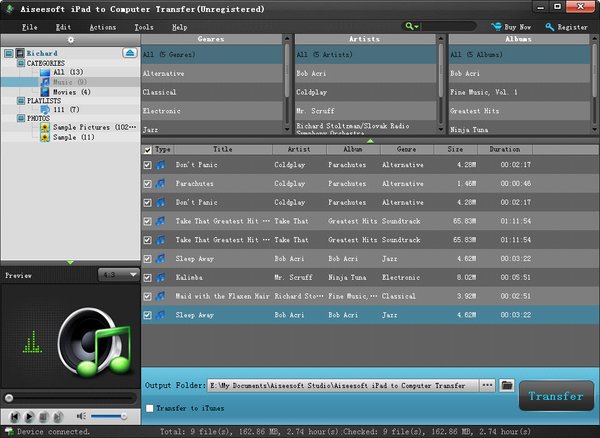Open the 4:3 aspect ratio dropdown
Viewport: 600px width, 438px height.
[x=118, y=274]
